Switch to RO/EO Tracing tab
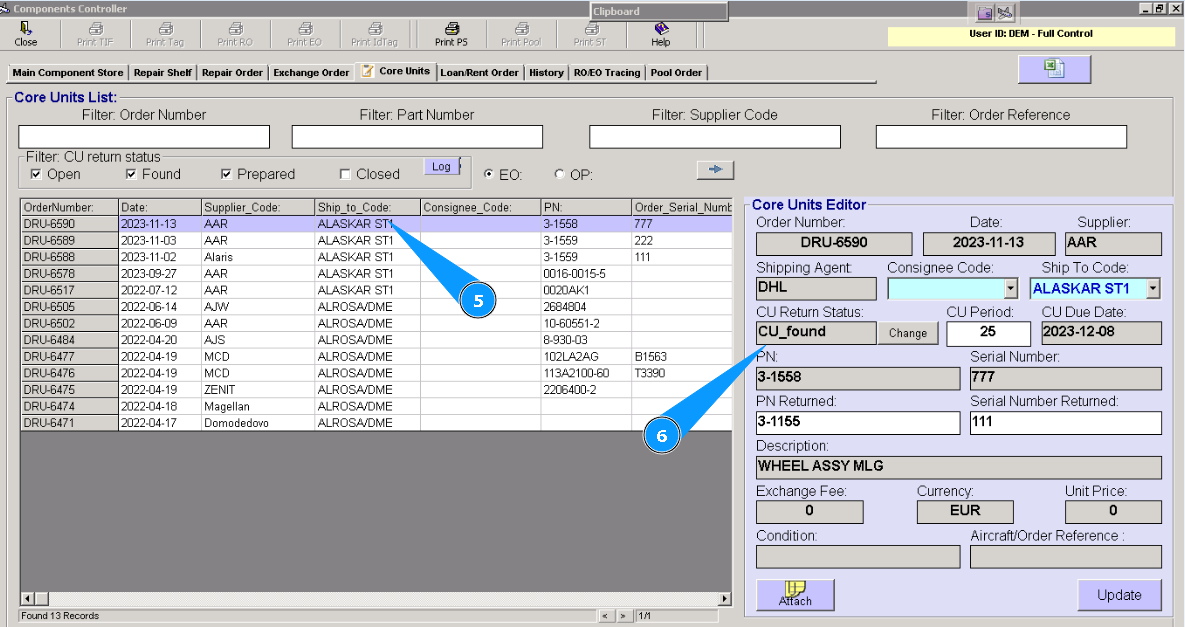The width and height of the screenshot is (1185, 627). [x=607, y=73]
